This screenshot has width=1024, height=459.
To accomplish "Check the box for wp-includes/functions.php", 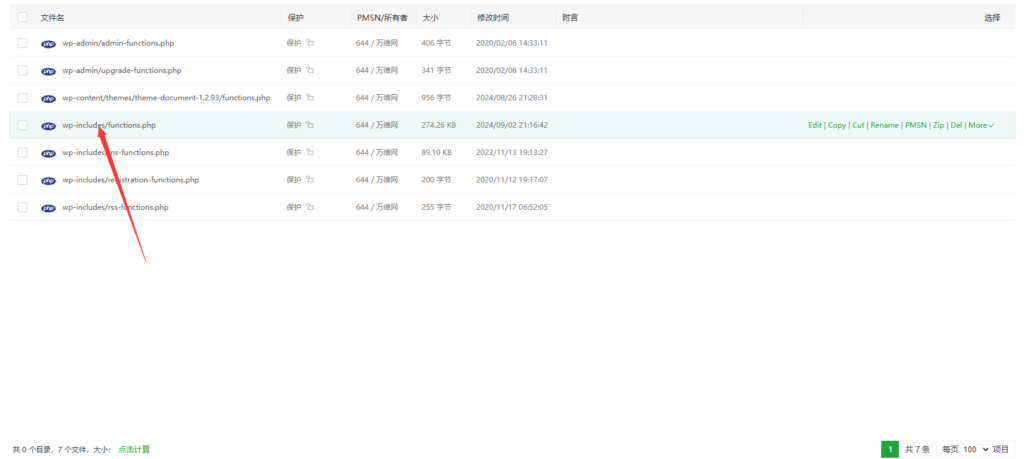I will pos(23,125).
